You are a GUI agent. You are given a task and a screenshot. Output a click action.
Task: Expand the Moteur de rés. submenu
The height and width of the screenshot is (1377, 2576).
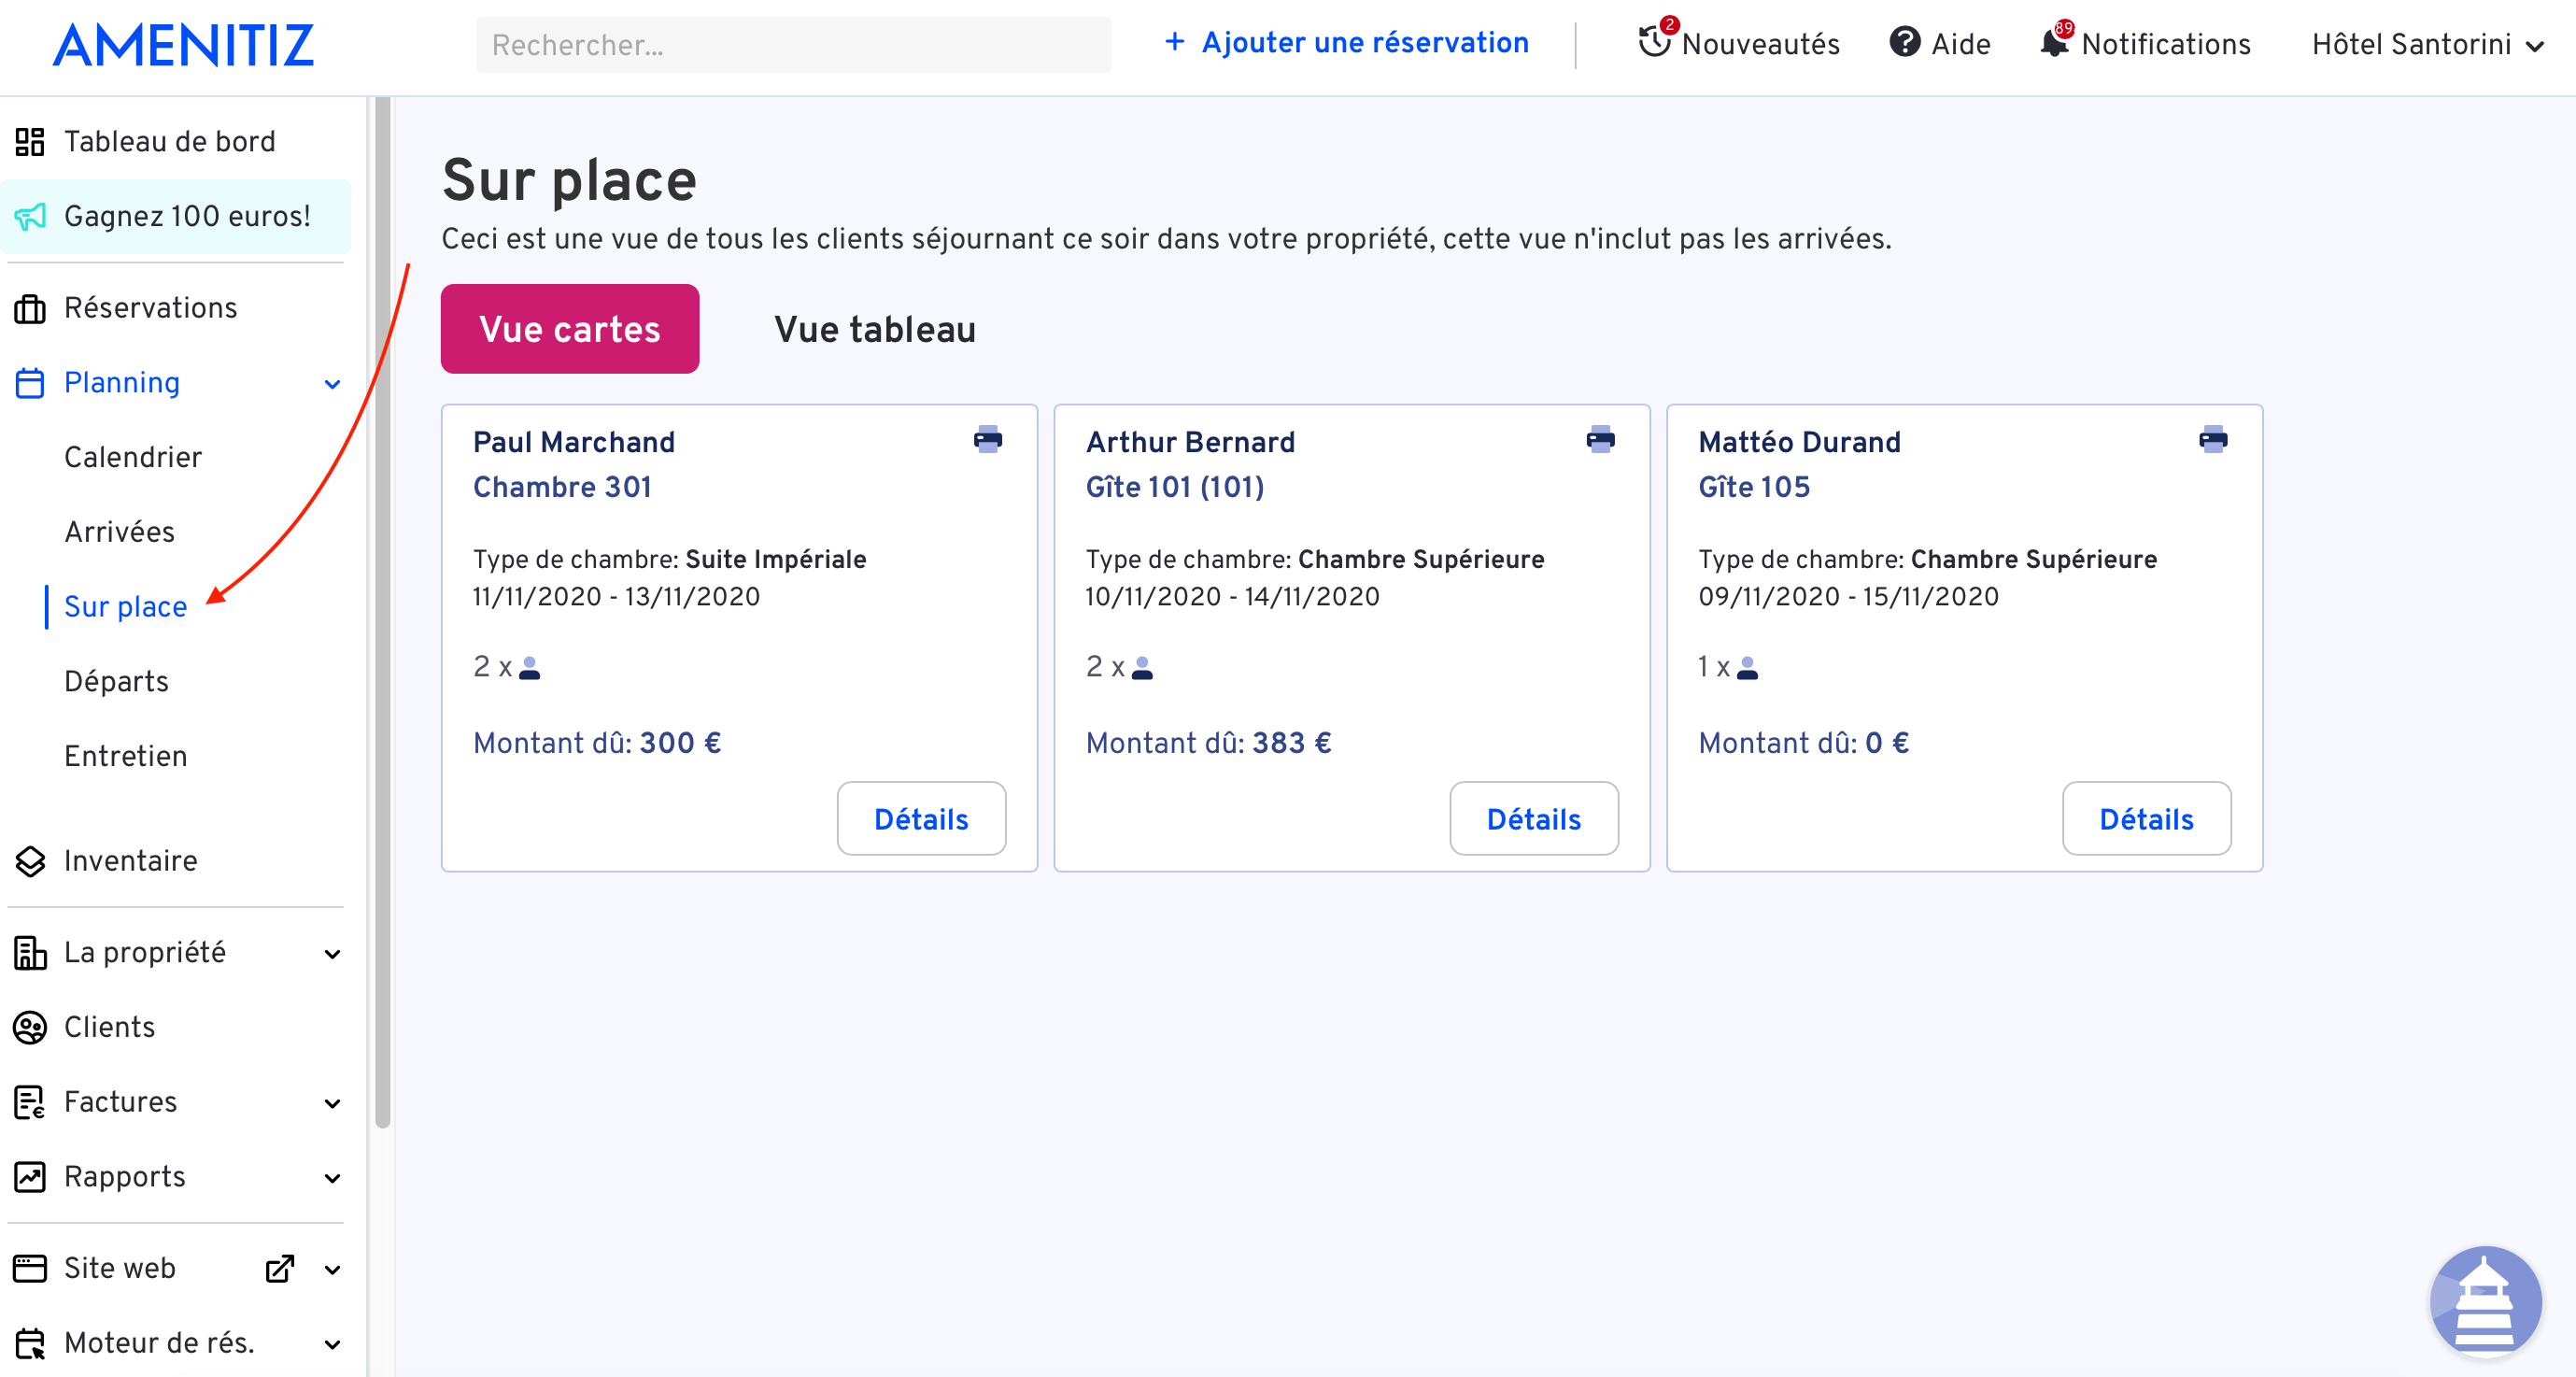333,1344
